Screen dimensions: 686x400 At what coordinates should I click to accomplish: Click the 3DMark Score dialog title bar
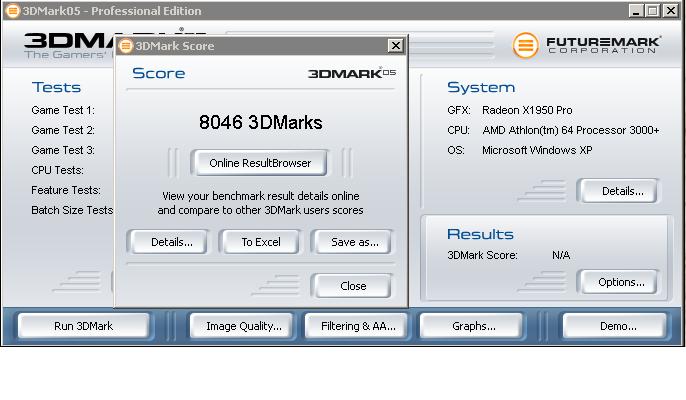tap(261, 46)
